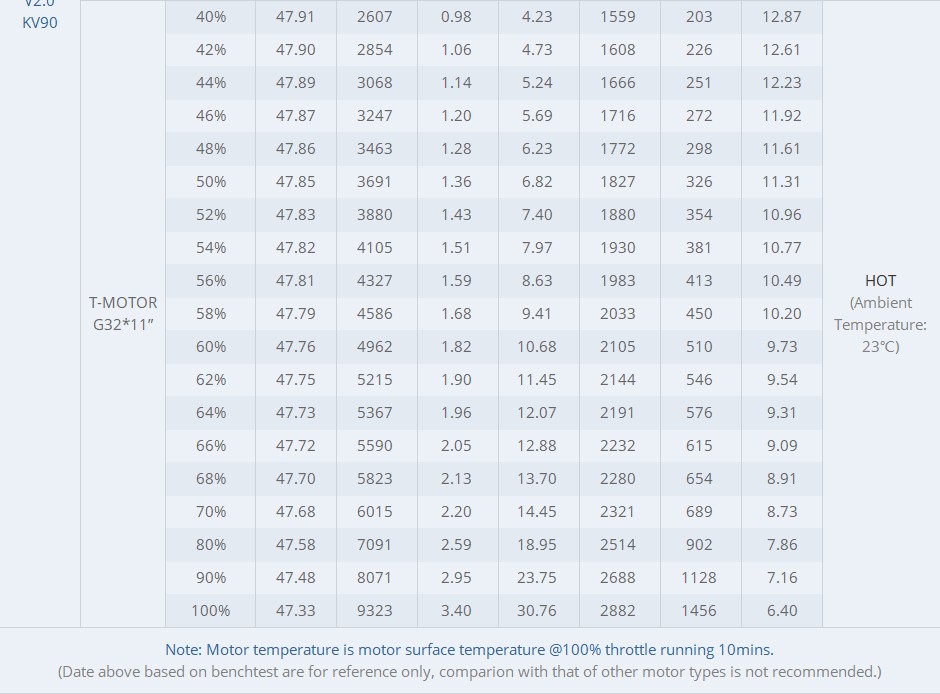The width and height of the screenshot is (940, 694).
Task: Click the 2321 value in the 70% row
Action: (618, 511)
